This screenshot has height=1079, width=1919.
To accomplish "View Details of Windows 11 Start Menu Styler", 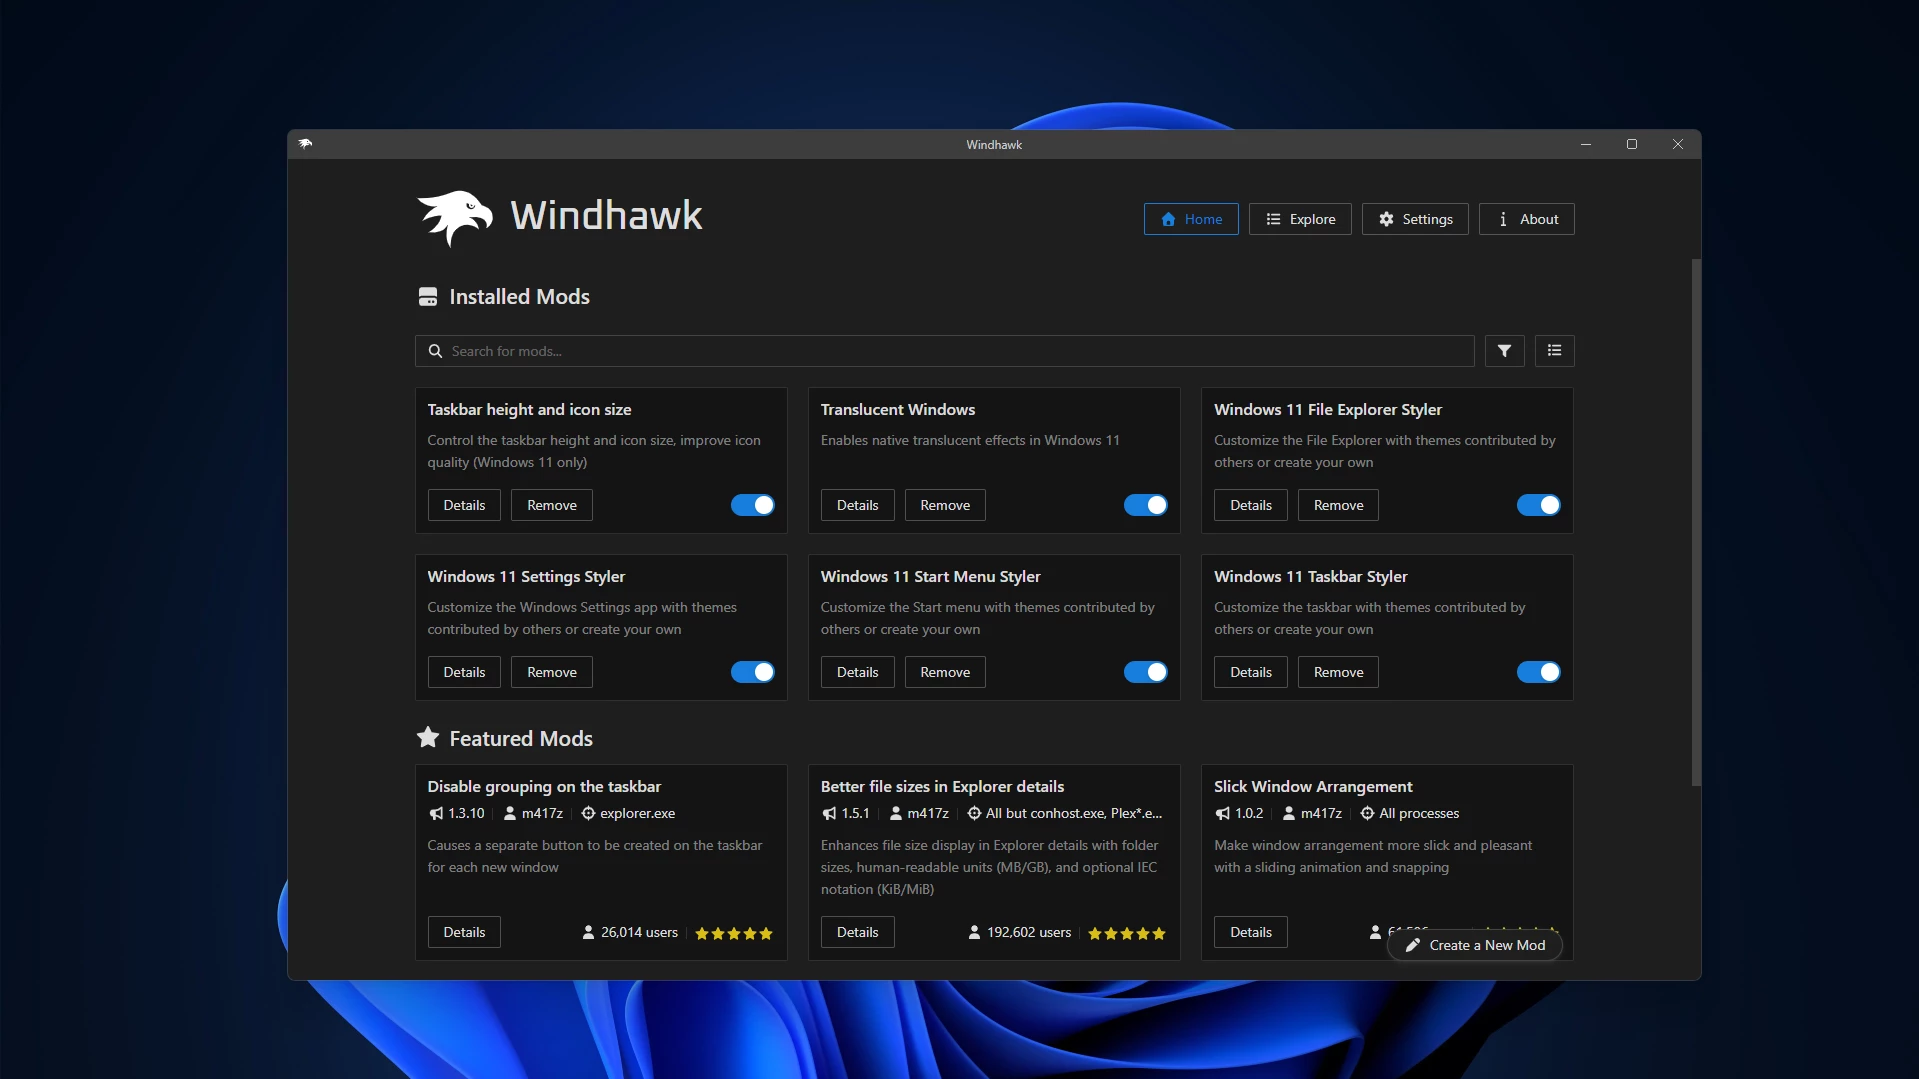I will click(858, 672).
